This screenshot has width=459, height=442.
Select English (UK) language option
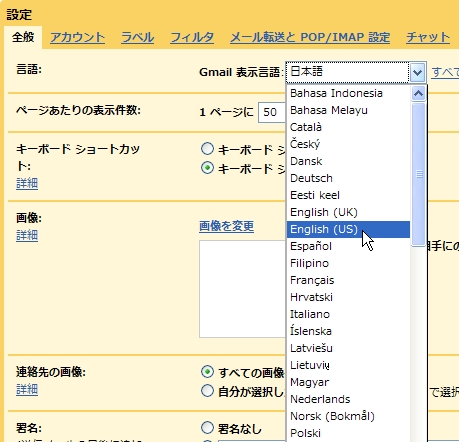(x=348, y=212)
